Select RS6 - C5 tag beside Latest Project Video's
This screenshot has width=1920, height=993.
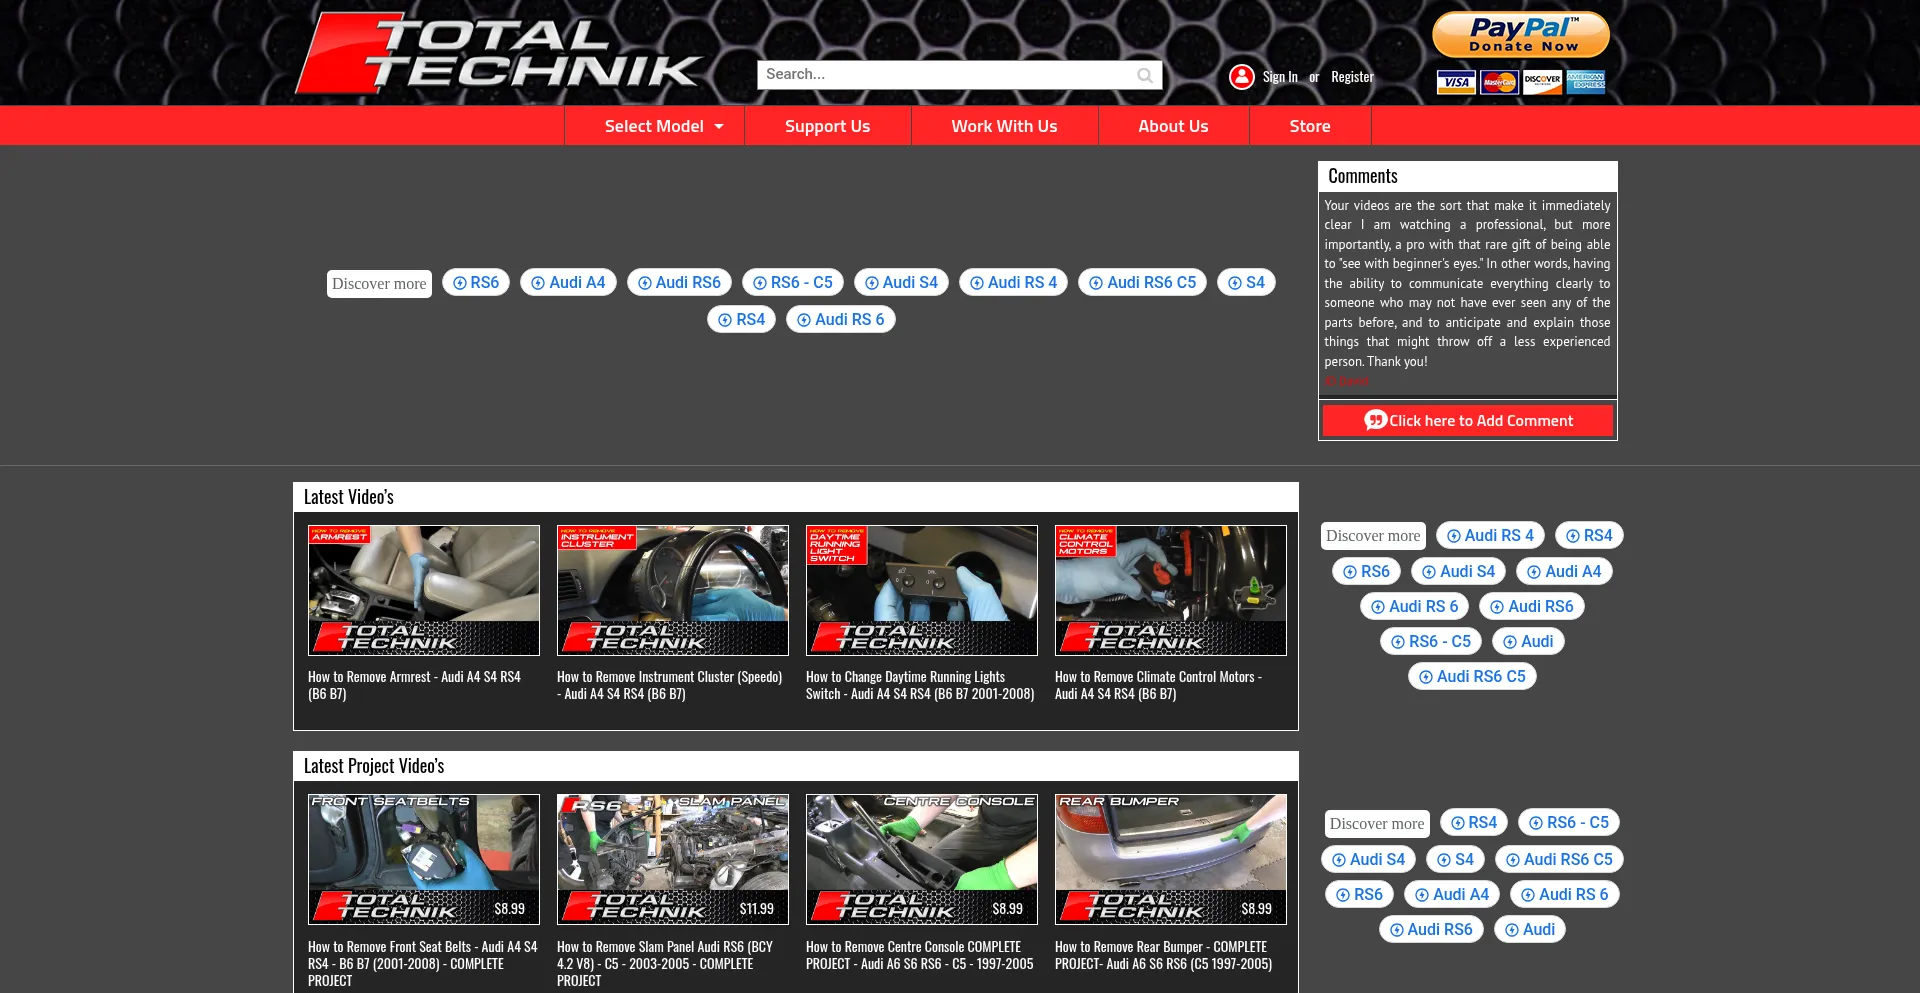coord(1569,823)
